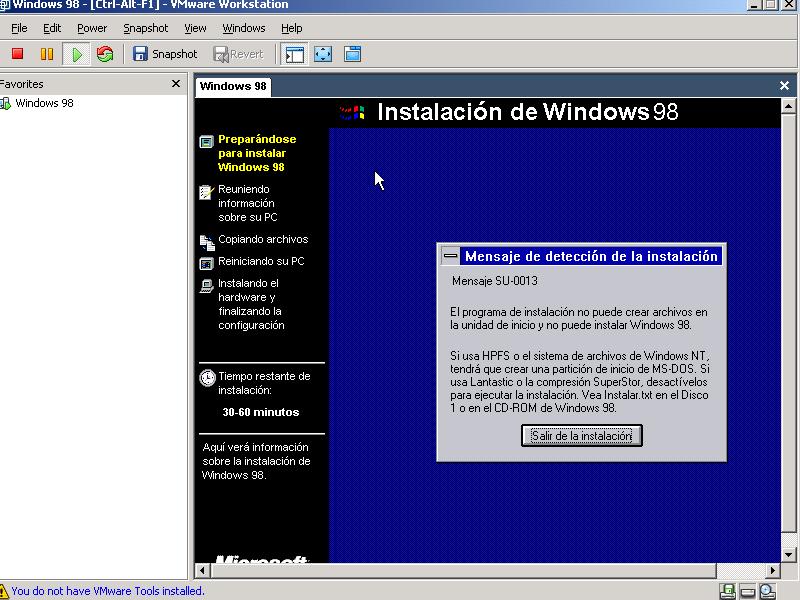Click the VMware Tools warning triangle icon
The image size is (800, 600).
coord(4,591)
